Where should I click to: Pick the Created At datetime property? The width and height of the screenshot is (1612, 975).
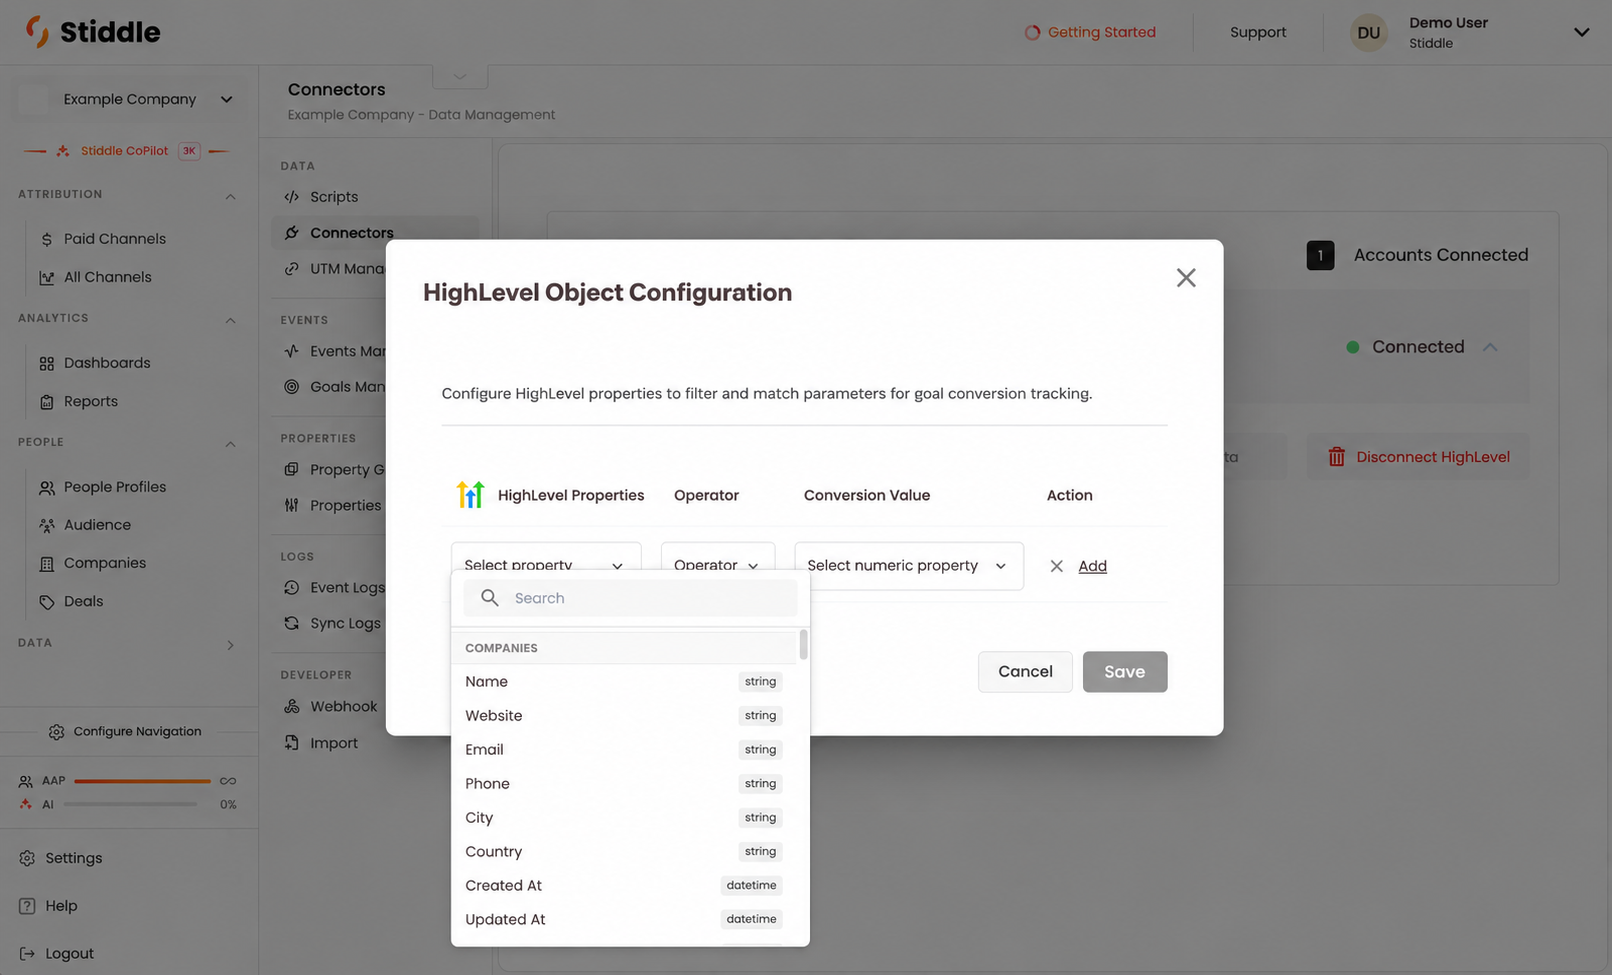click(x=625, y=886)
